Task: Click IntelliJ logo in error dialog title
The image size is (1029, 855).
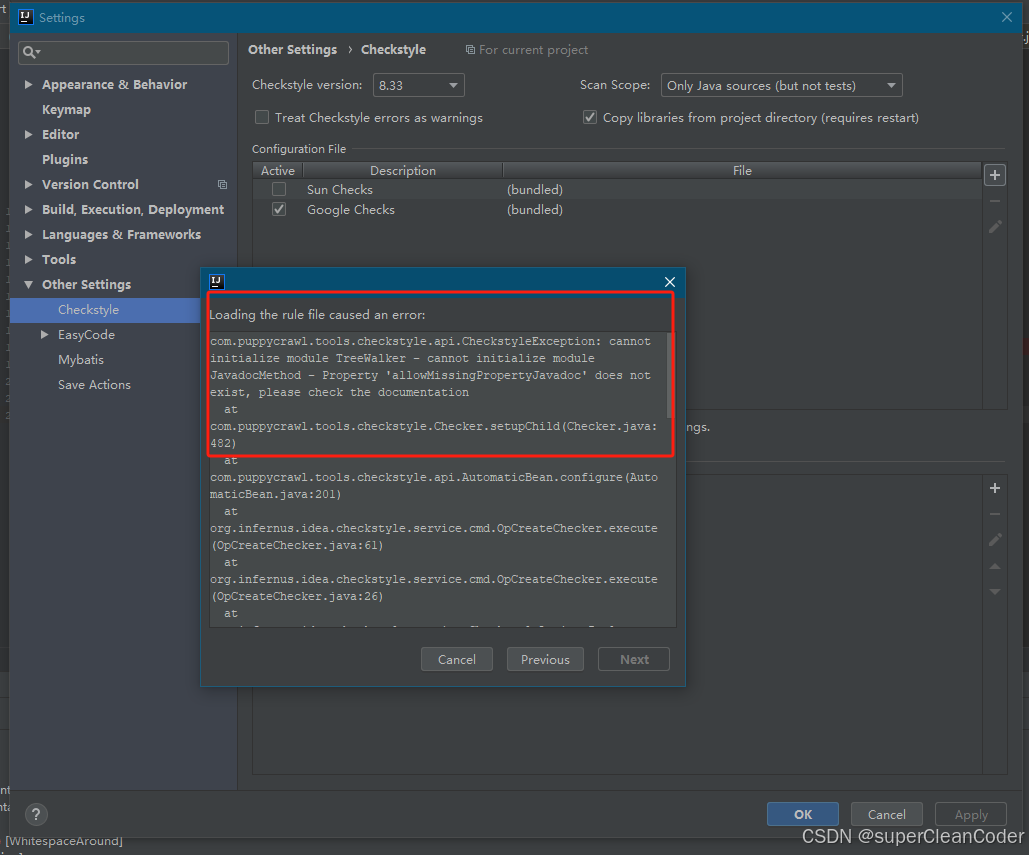Action: pos(217,282)
